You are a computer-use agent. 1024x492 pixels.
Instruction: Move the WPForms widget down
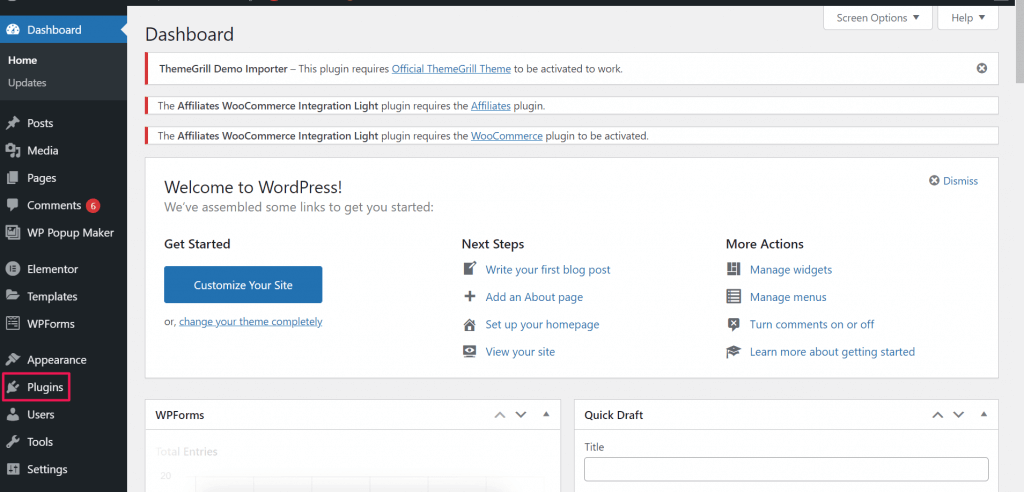pyautogui.click(x=520, y=414)
